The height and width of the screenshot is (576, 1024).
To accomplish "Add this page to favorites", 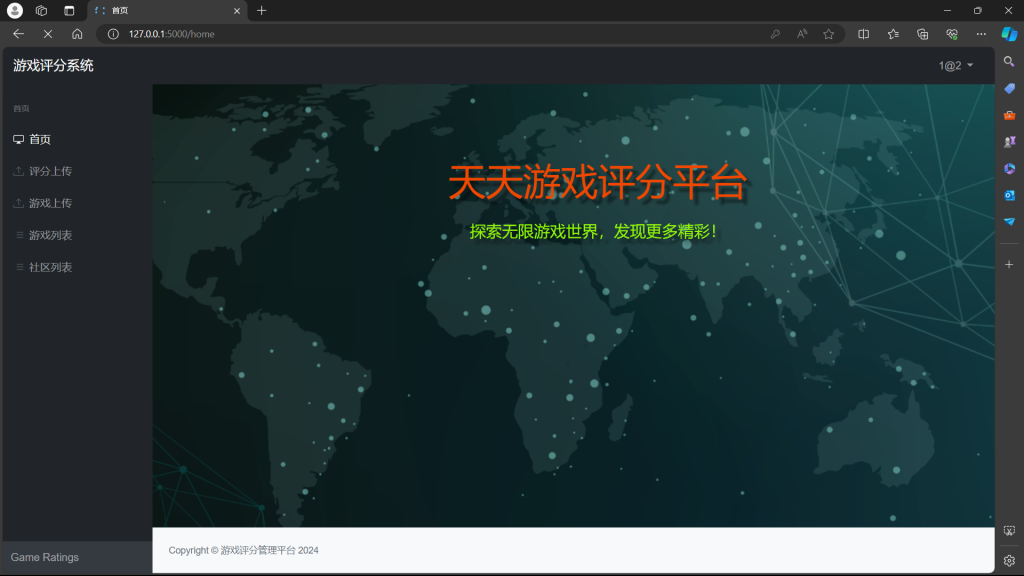I will (828, 34).
